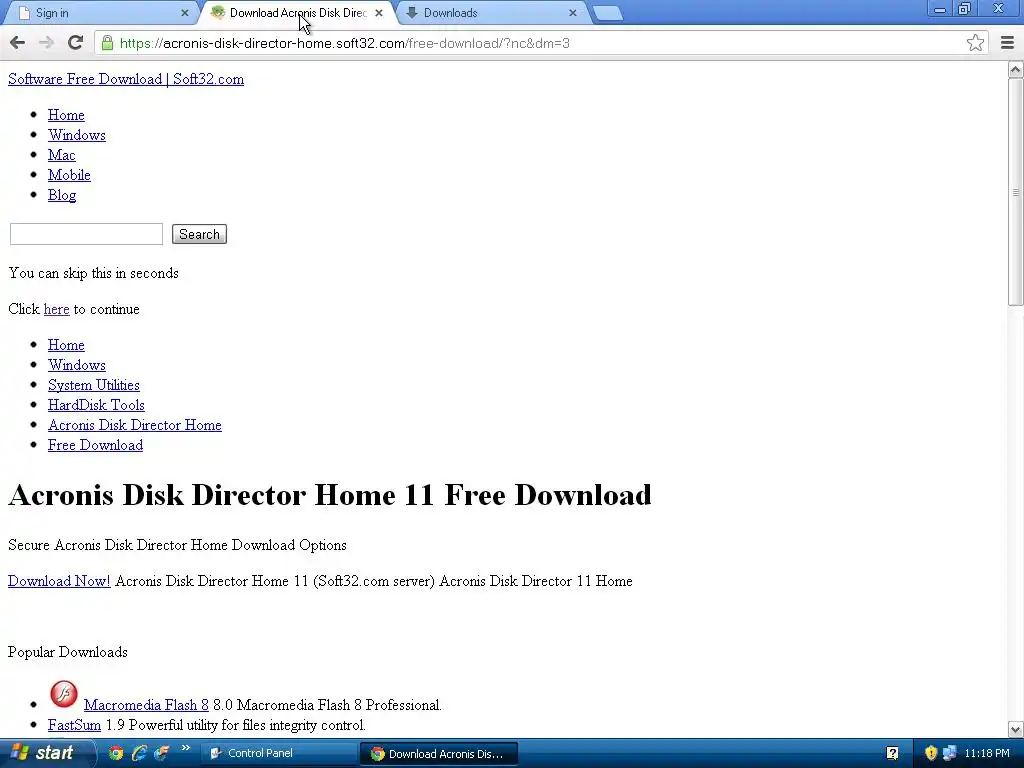
Task: Click the third quick launch icon
Action: tap(161, 753)
